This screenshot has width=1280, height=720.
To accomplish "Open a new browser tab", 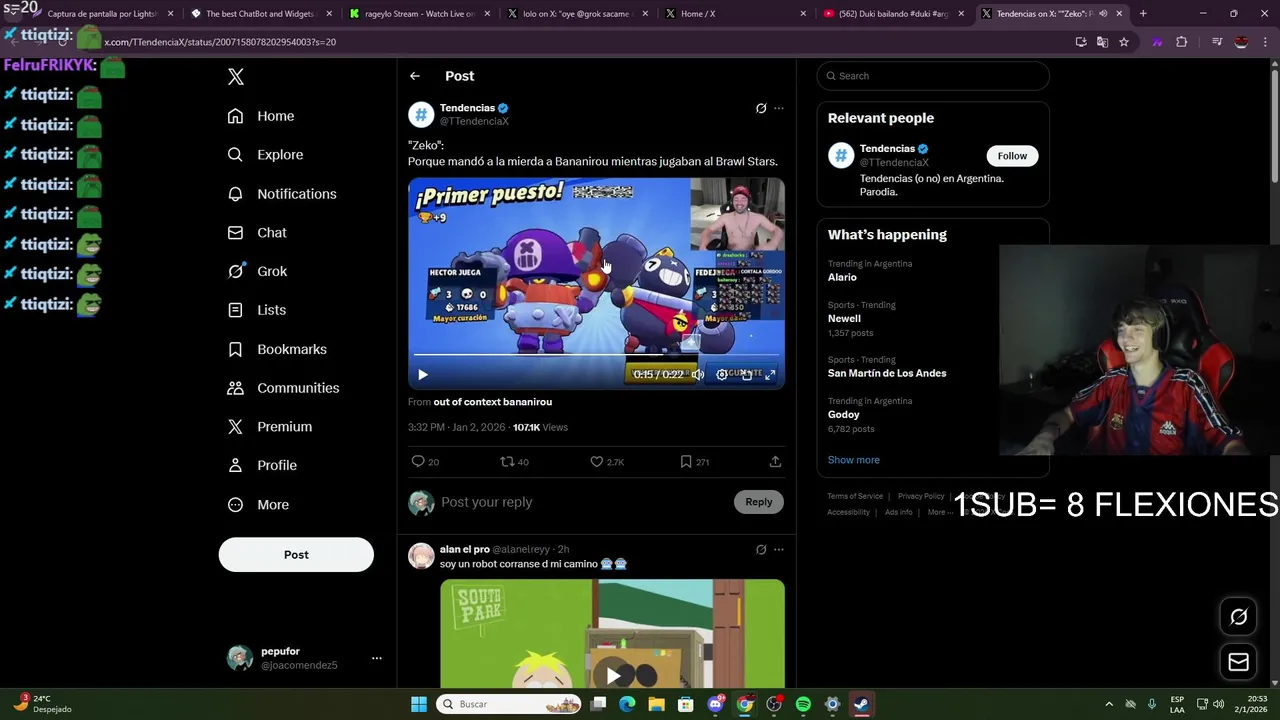I will click(1143, 14).
